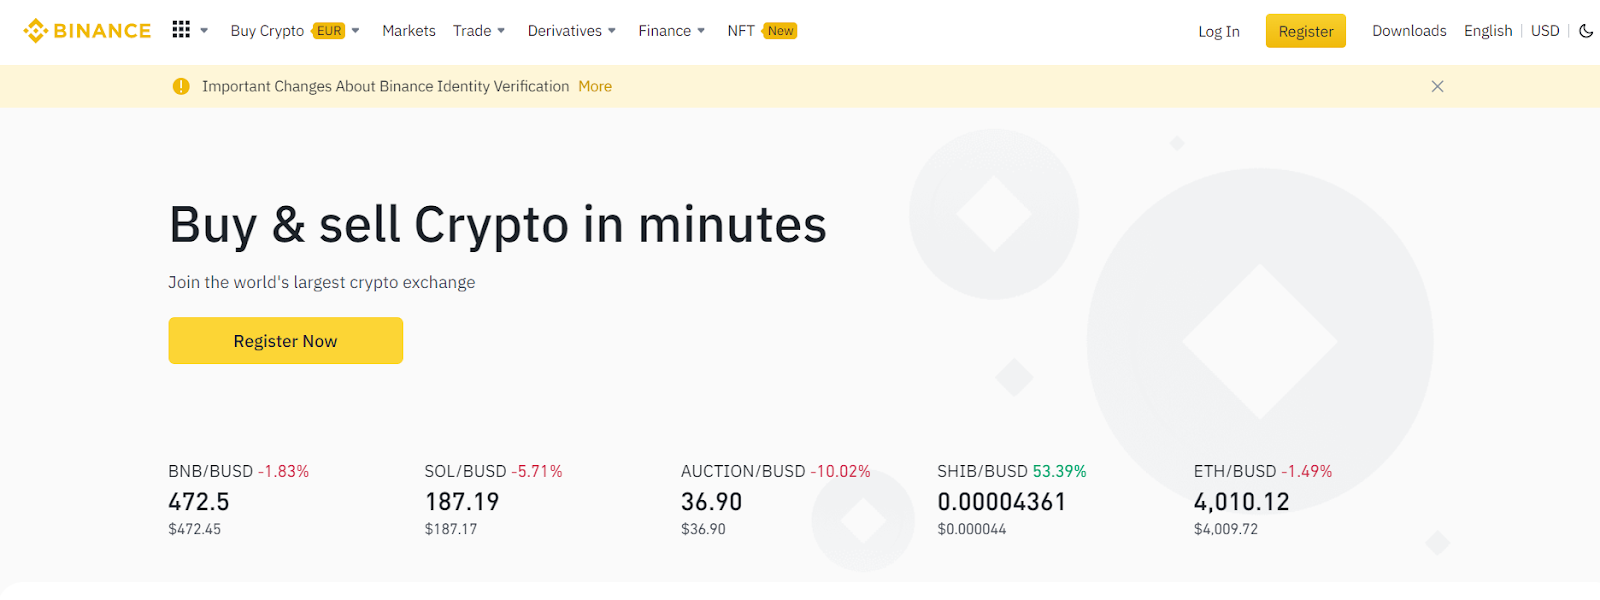Change language from English
This screenshot has width=1600, height=600.
click(1488, 31)
